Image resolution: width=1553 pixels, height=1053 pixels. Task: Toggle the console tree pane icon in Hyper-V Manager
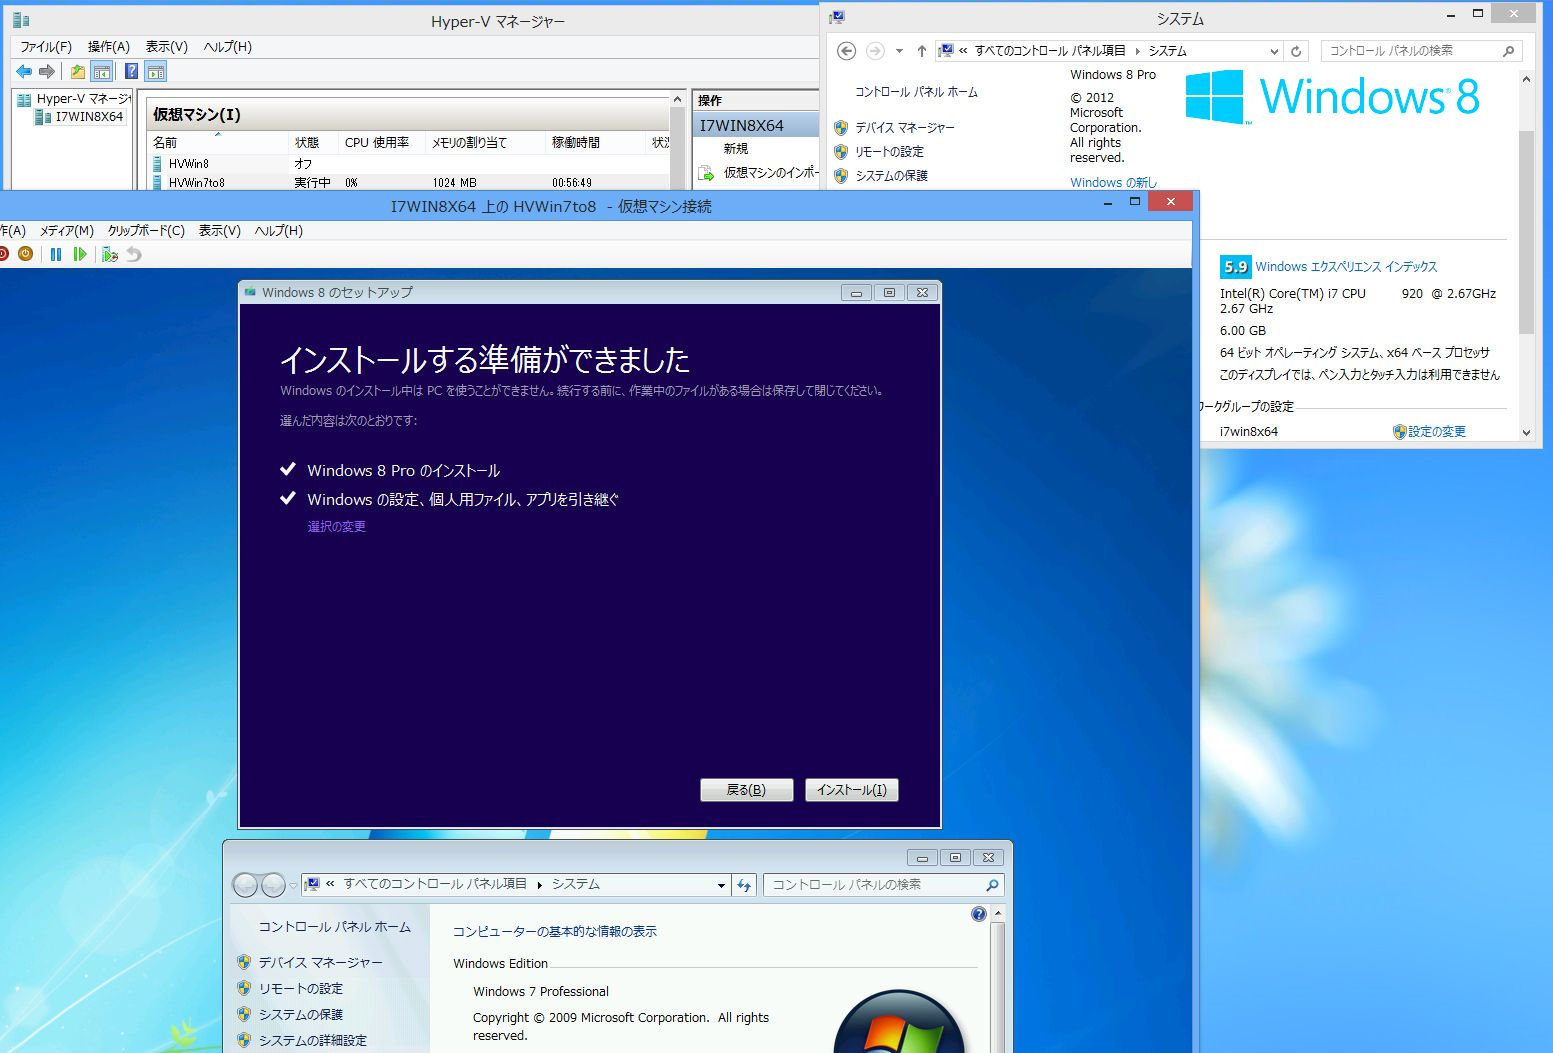pos(101,71)
